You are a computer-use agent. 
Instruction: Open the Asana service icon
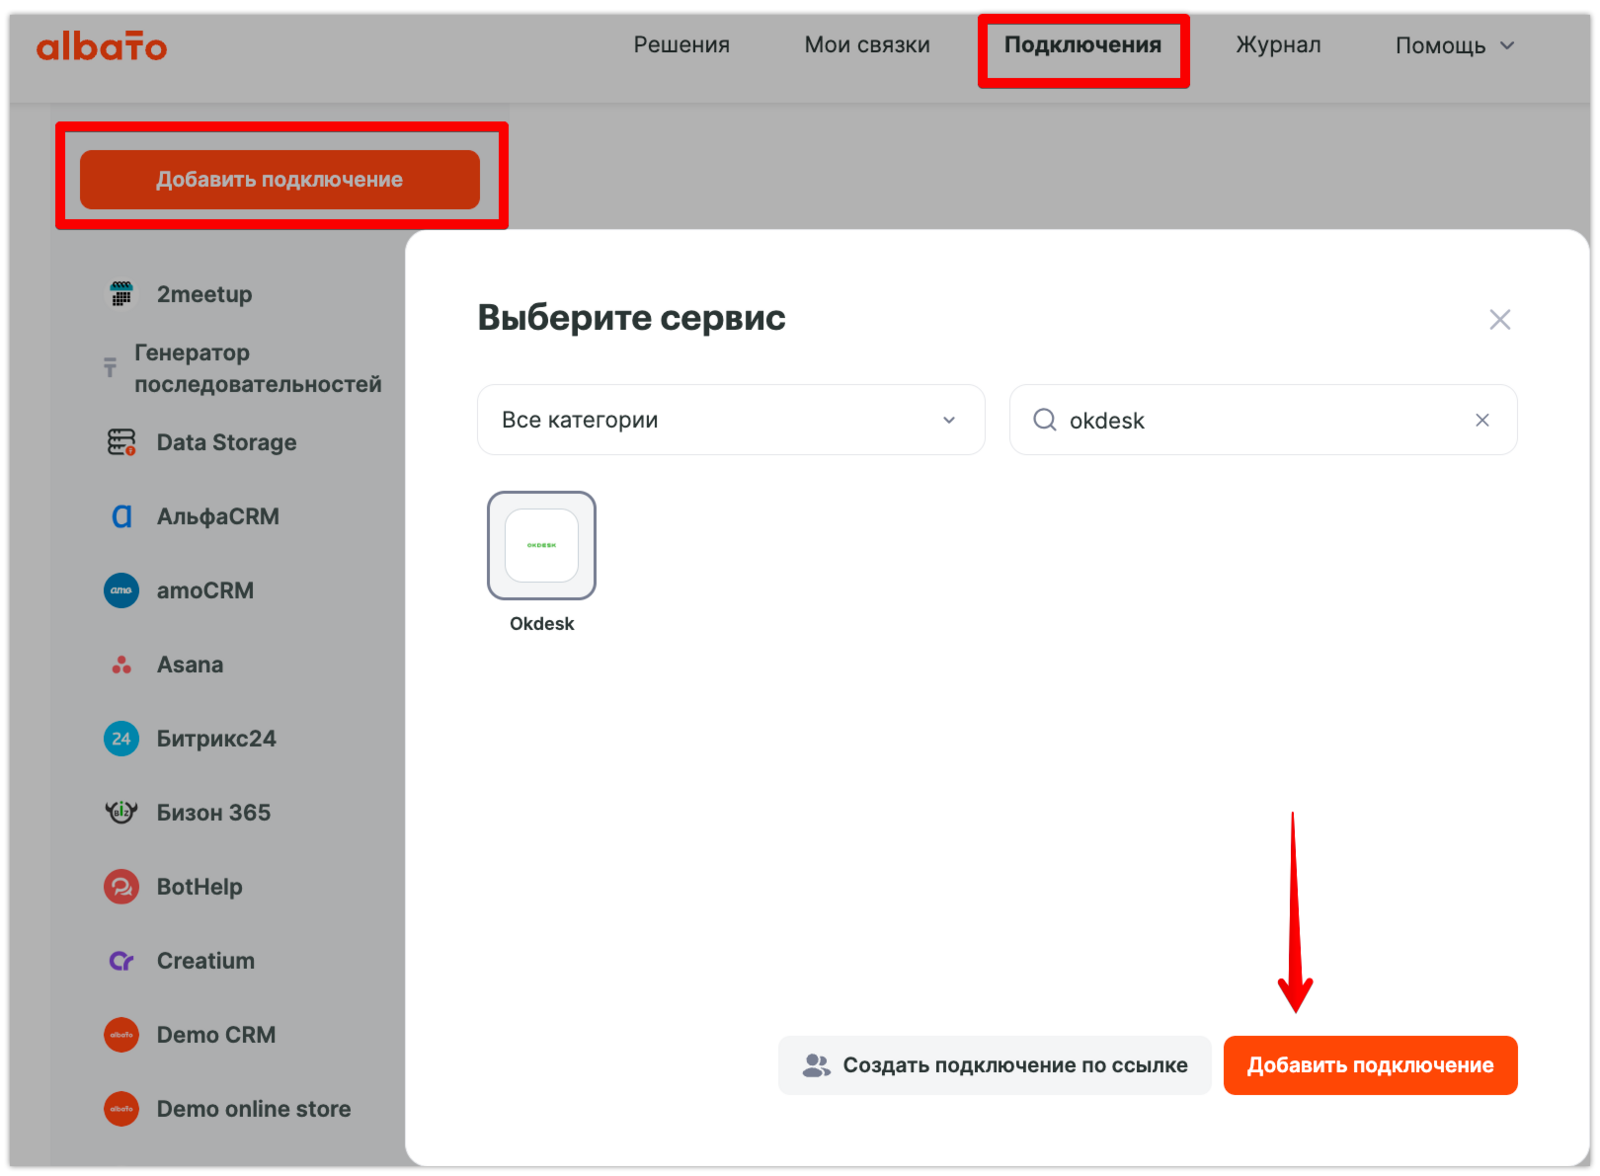point(121,665)
